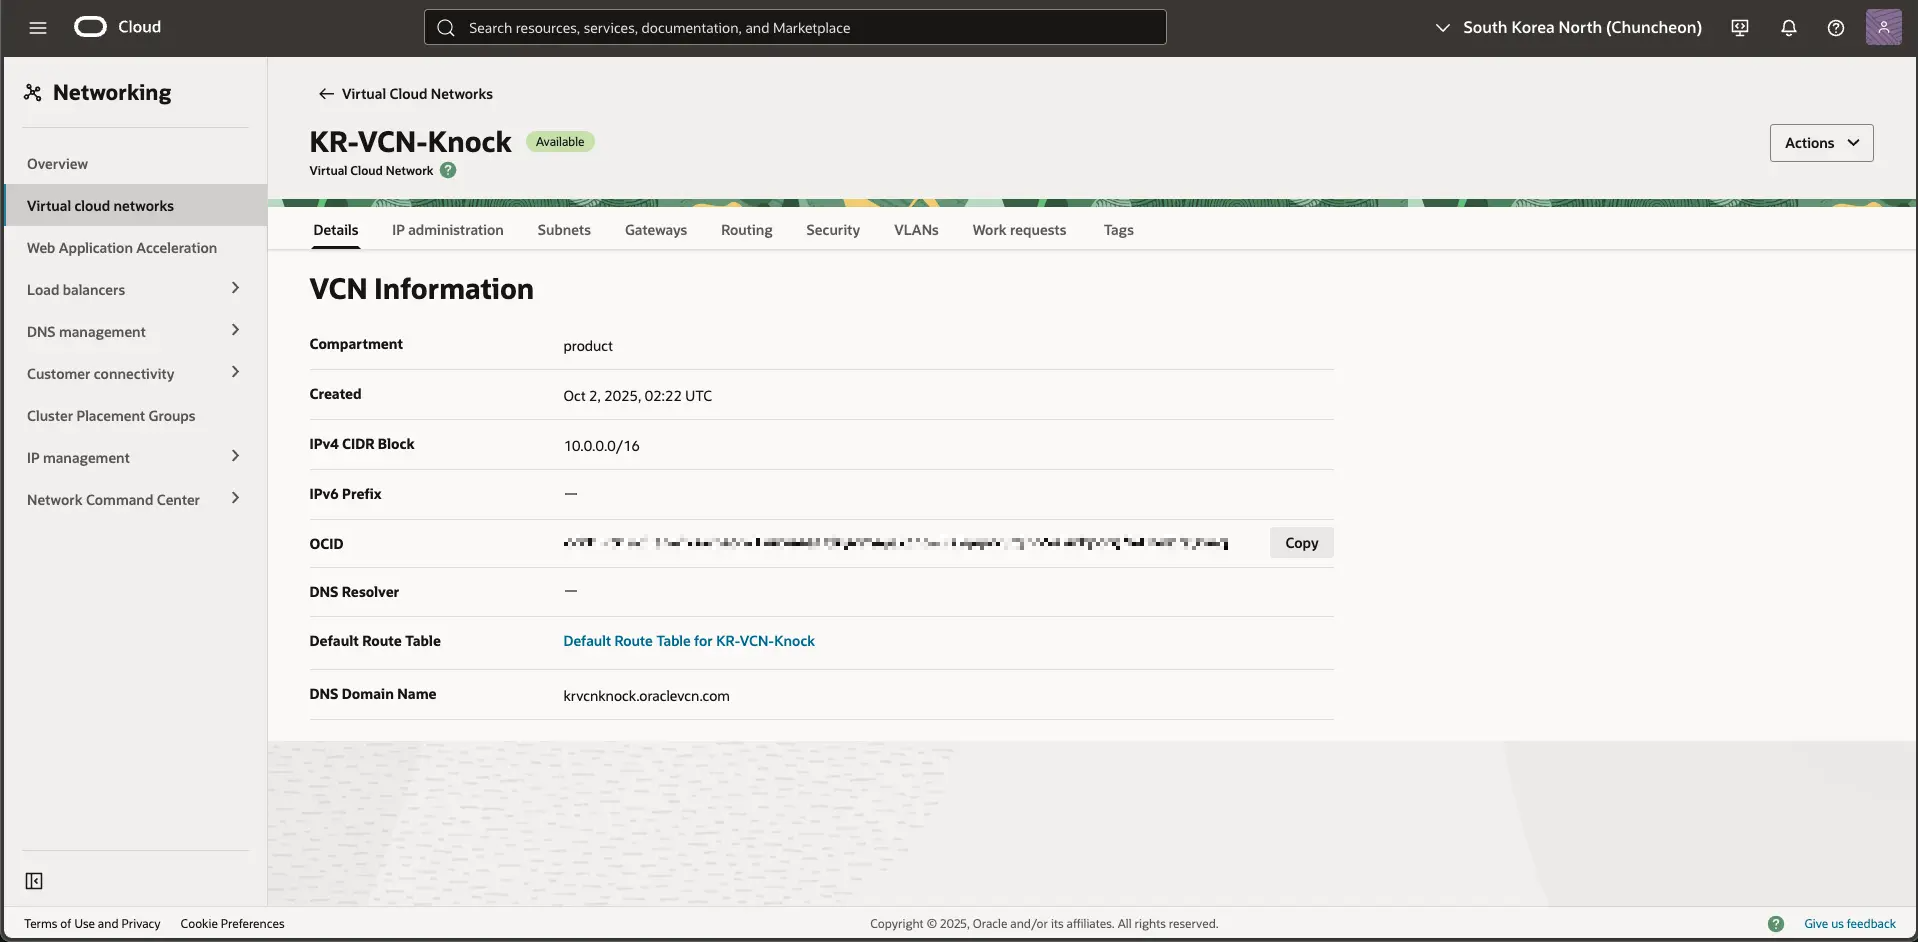
Task: Click DNS domain krvcnknock.oraclevcn.com
Action: click(x=646, y=696)
